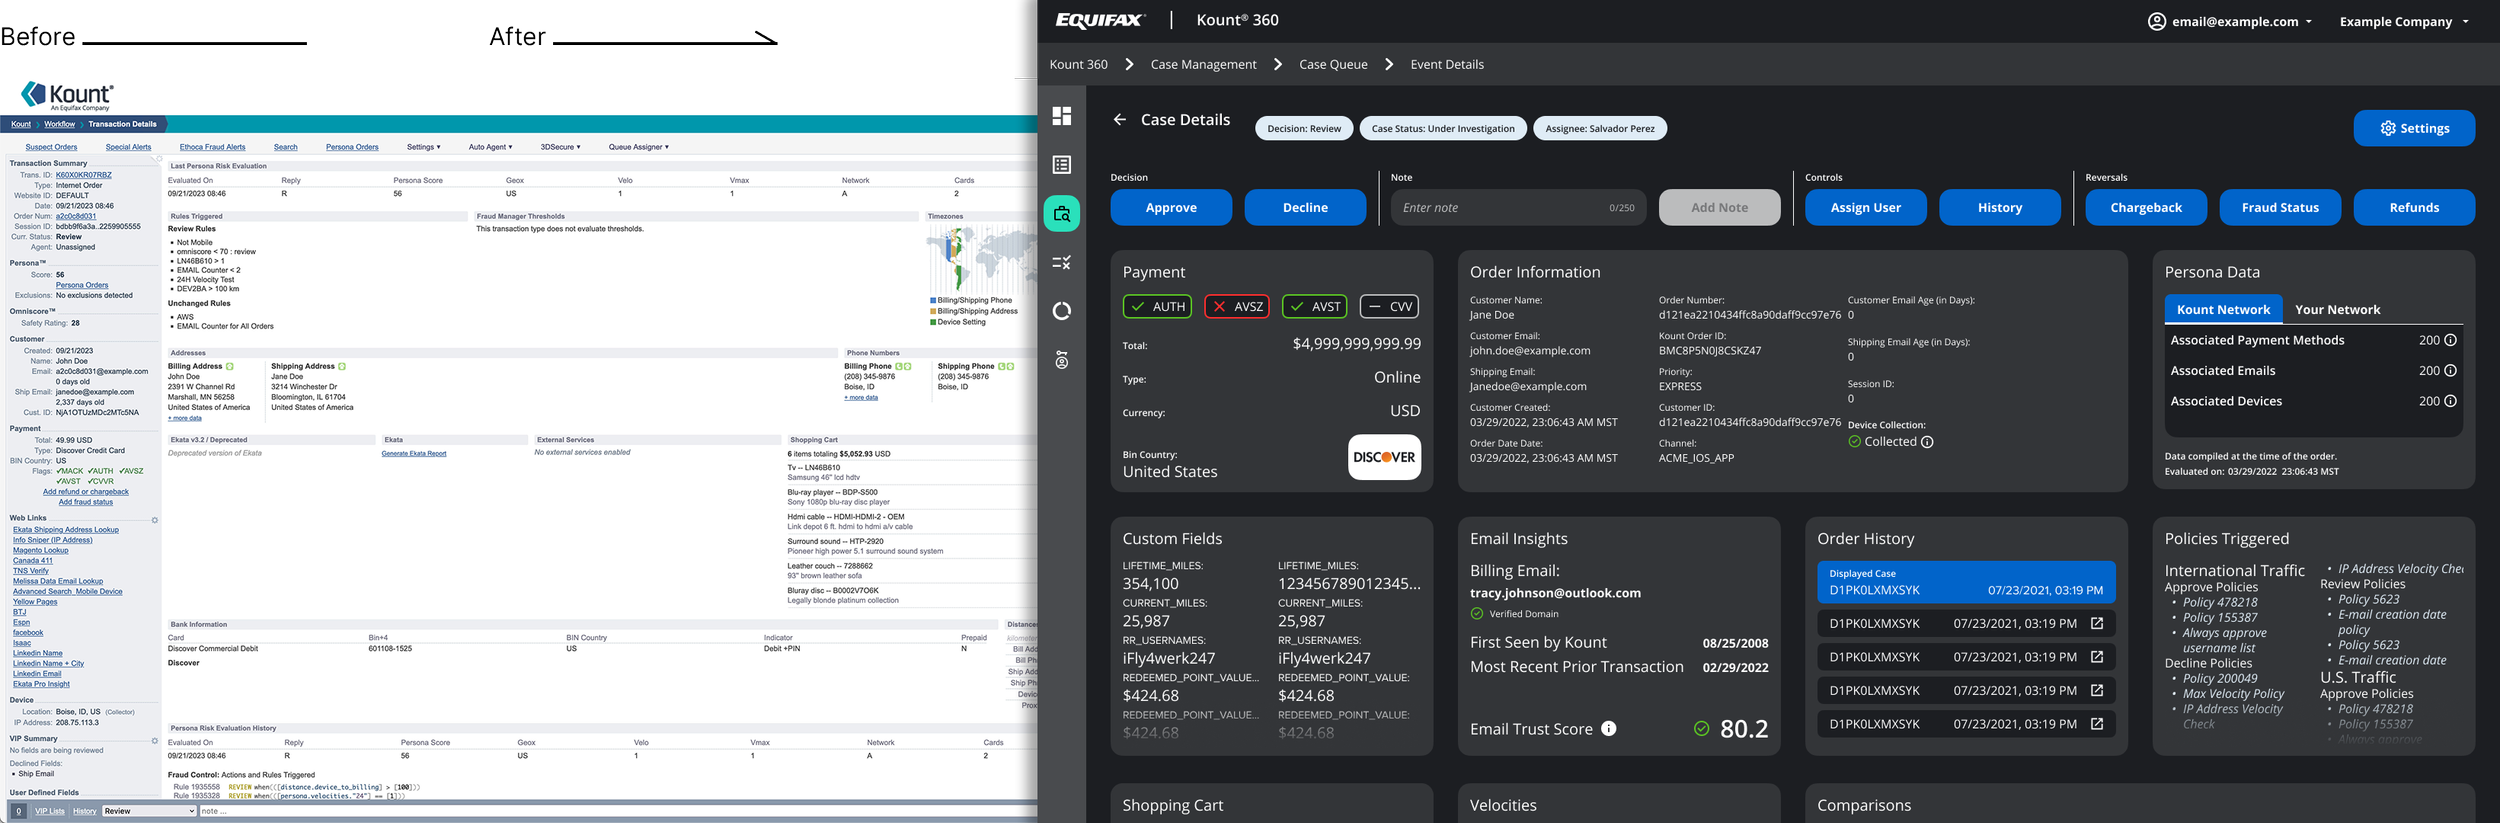Click the green icon beside Shipping Address

coord(342,366)
